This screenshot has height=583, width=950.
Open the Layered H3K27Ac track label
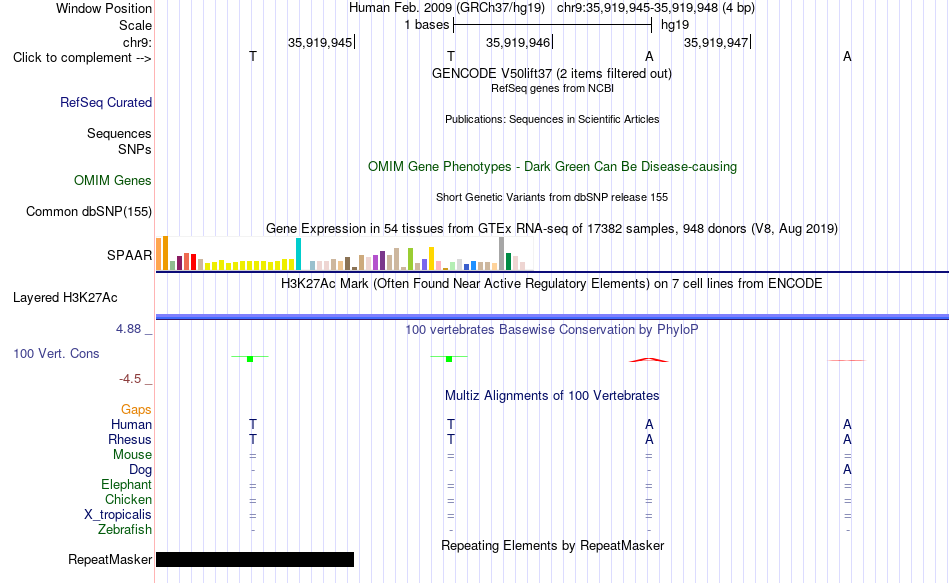pyautogui.click(x=65, y=298)
